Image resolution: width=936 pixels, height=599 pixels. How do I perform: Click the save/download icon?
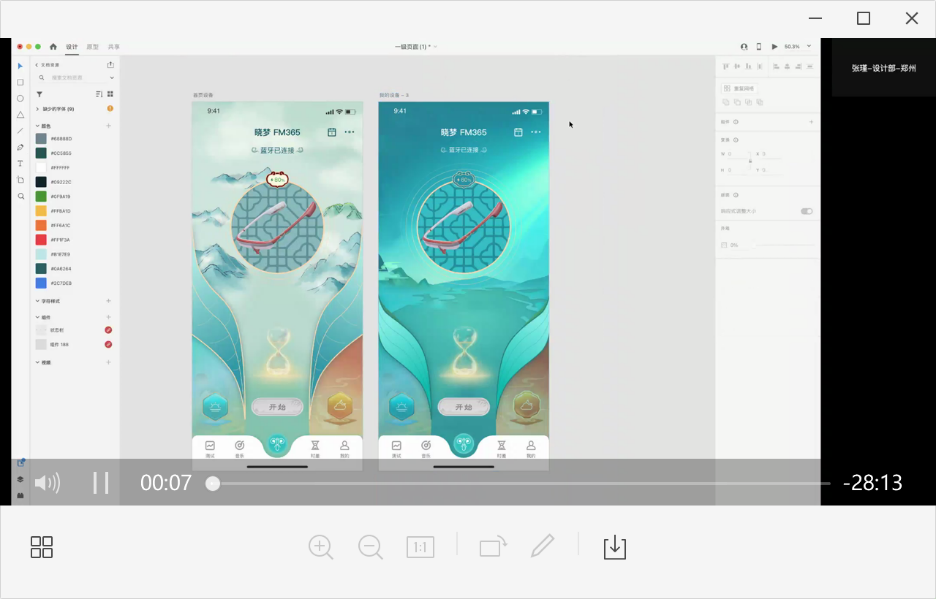point(614,547)
